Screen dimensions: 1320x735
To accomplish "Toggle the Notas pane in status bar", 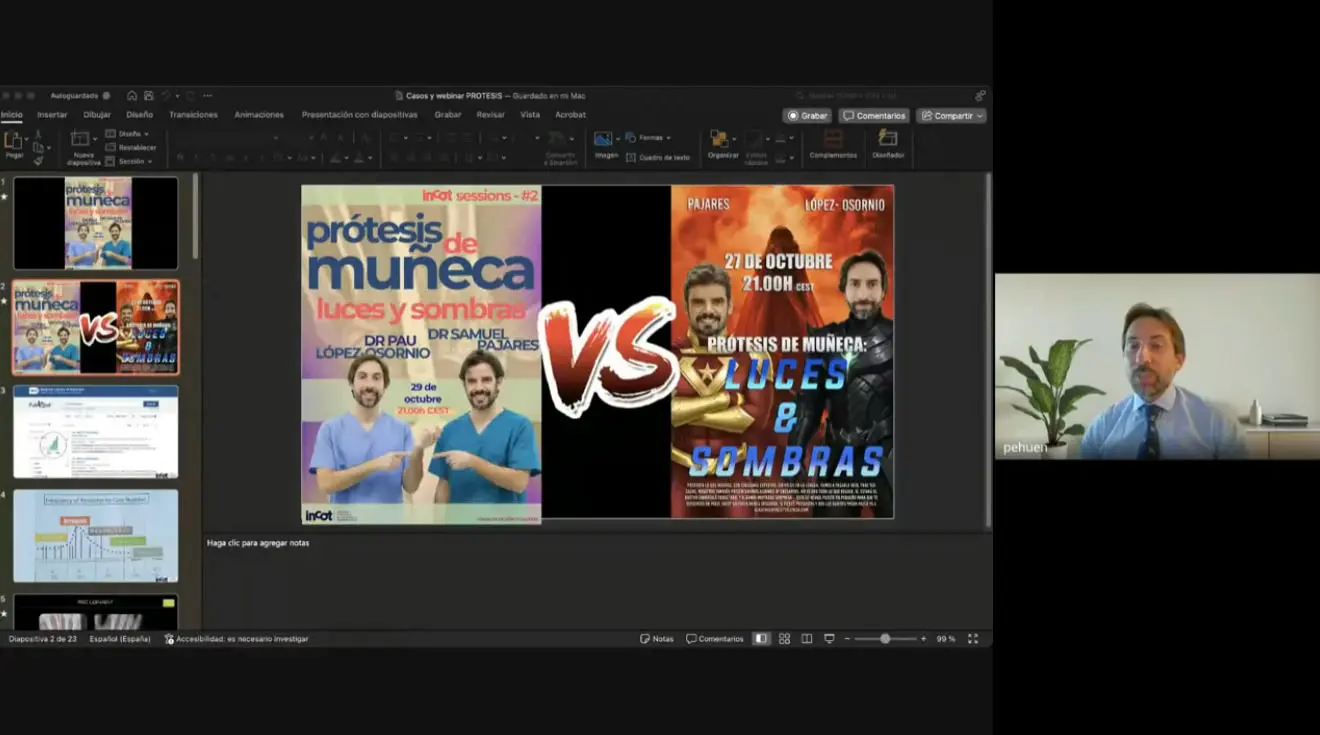I will [657, 639].
